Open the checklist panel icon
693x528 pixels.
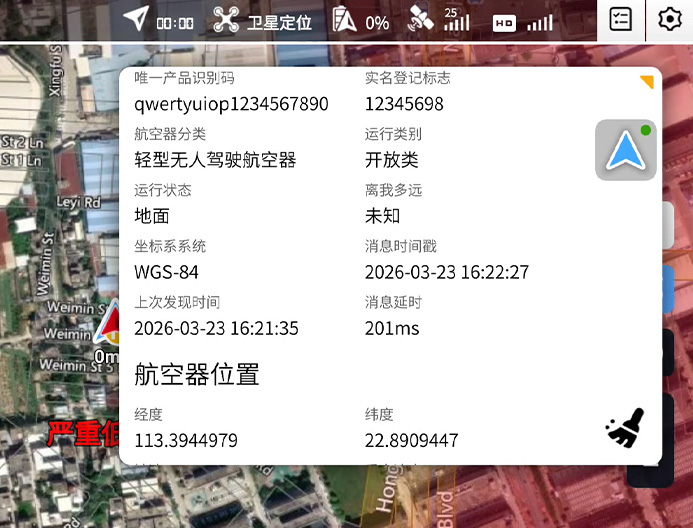point(621,20)
